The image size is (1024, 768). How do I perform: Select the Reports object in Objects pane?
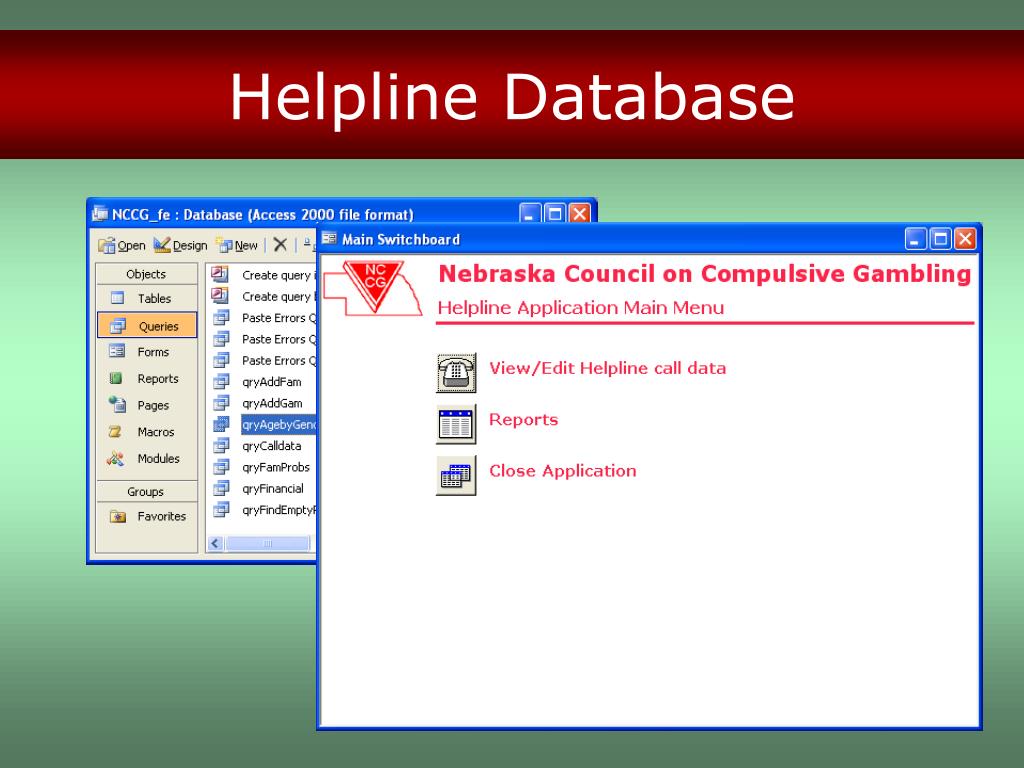pos(146,379)
